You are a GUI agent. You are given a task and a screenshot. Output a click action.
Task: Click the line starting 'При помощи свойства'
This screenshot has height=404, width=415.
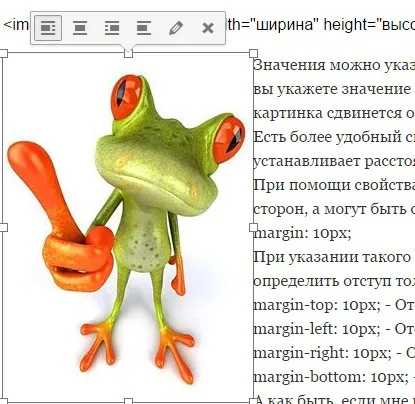(x=334, y=185)
